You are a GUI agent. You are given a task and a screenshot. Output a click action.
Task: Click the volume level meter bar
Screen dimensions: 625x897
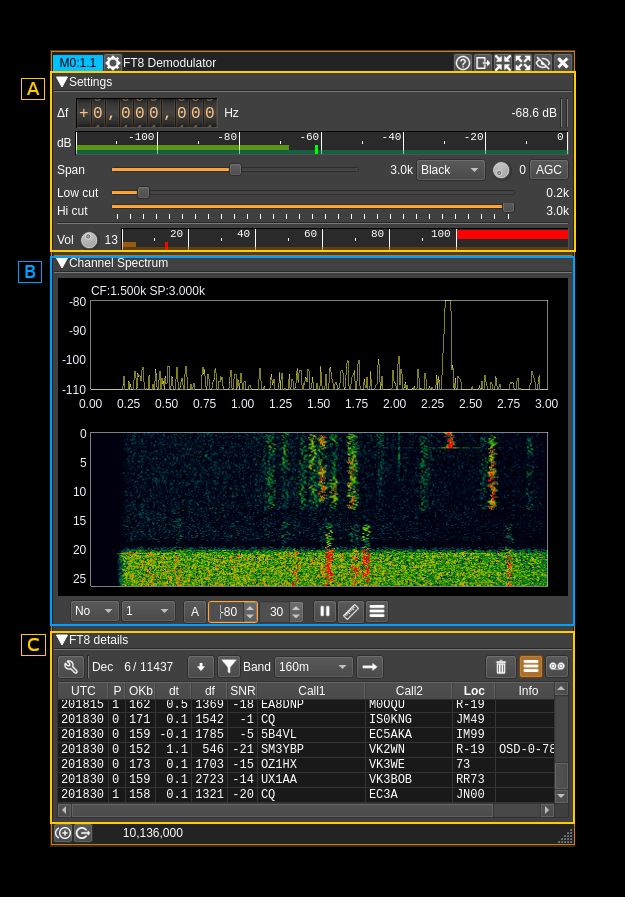(345, 239)
